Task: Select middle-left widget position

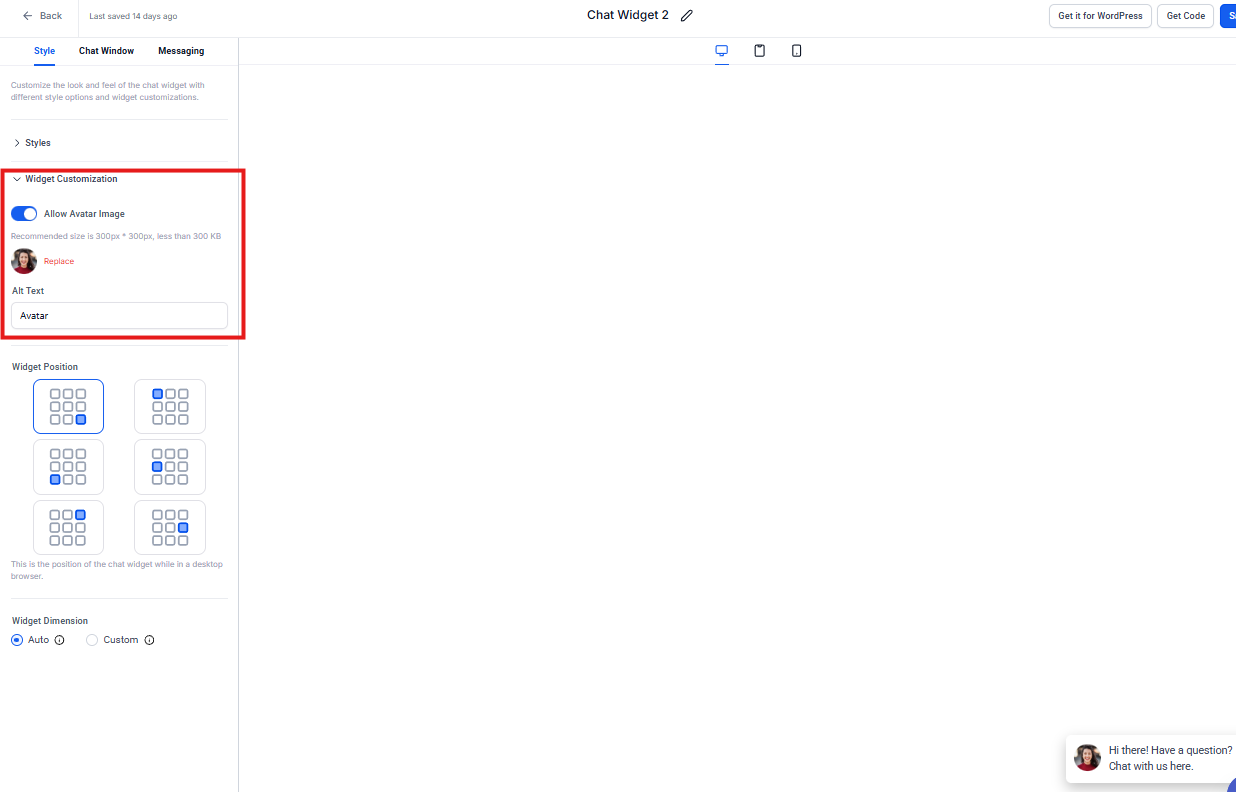Action: point(170,467)
